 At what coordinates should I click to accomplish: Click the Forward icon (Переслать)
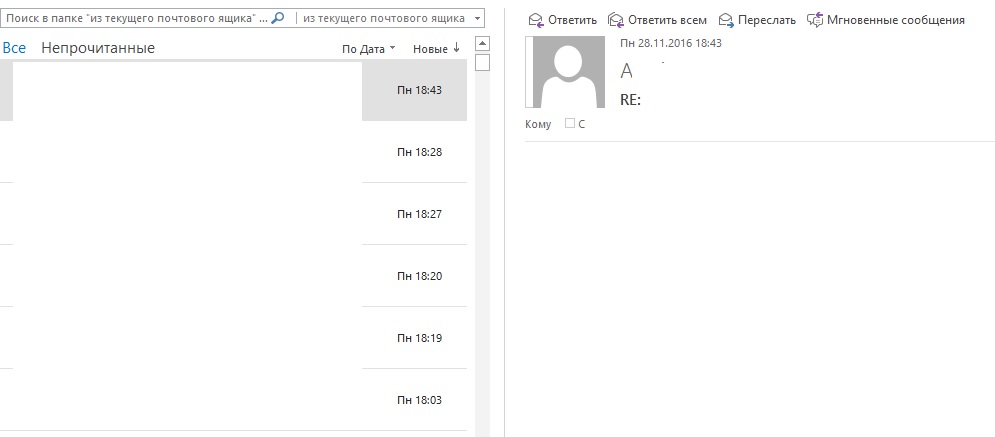tap(727, 20)
